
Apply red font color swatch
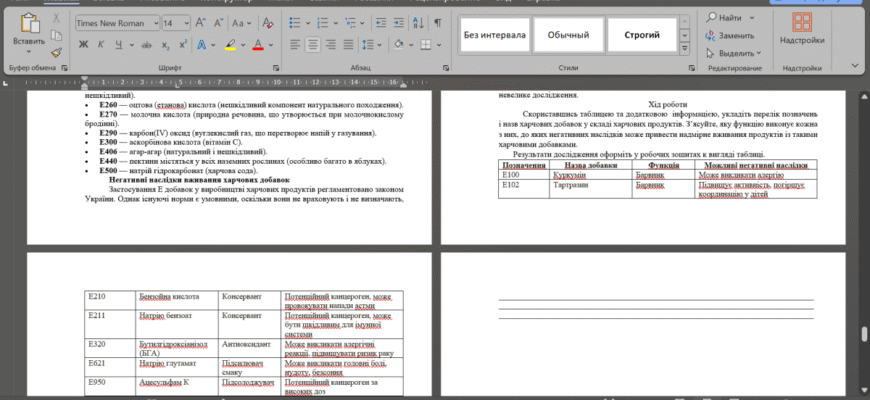click(257, 44)
